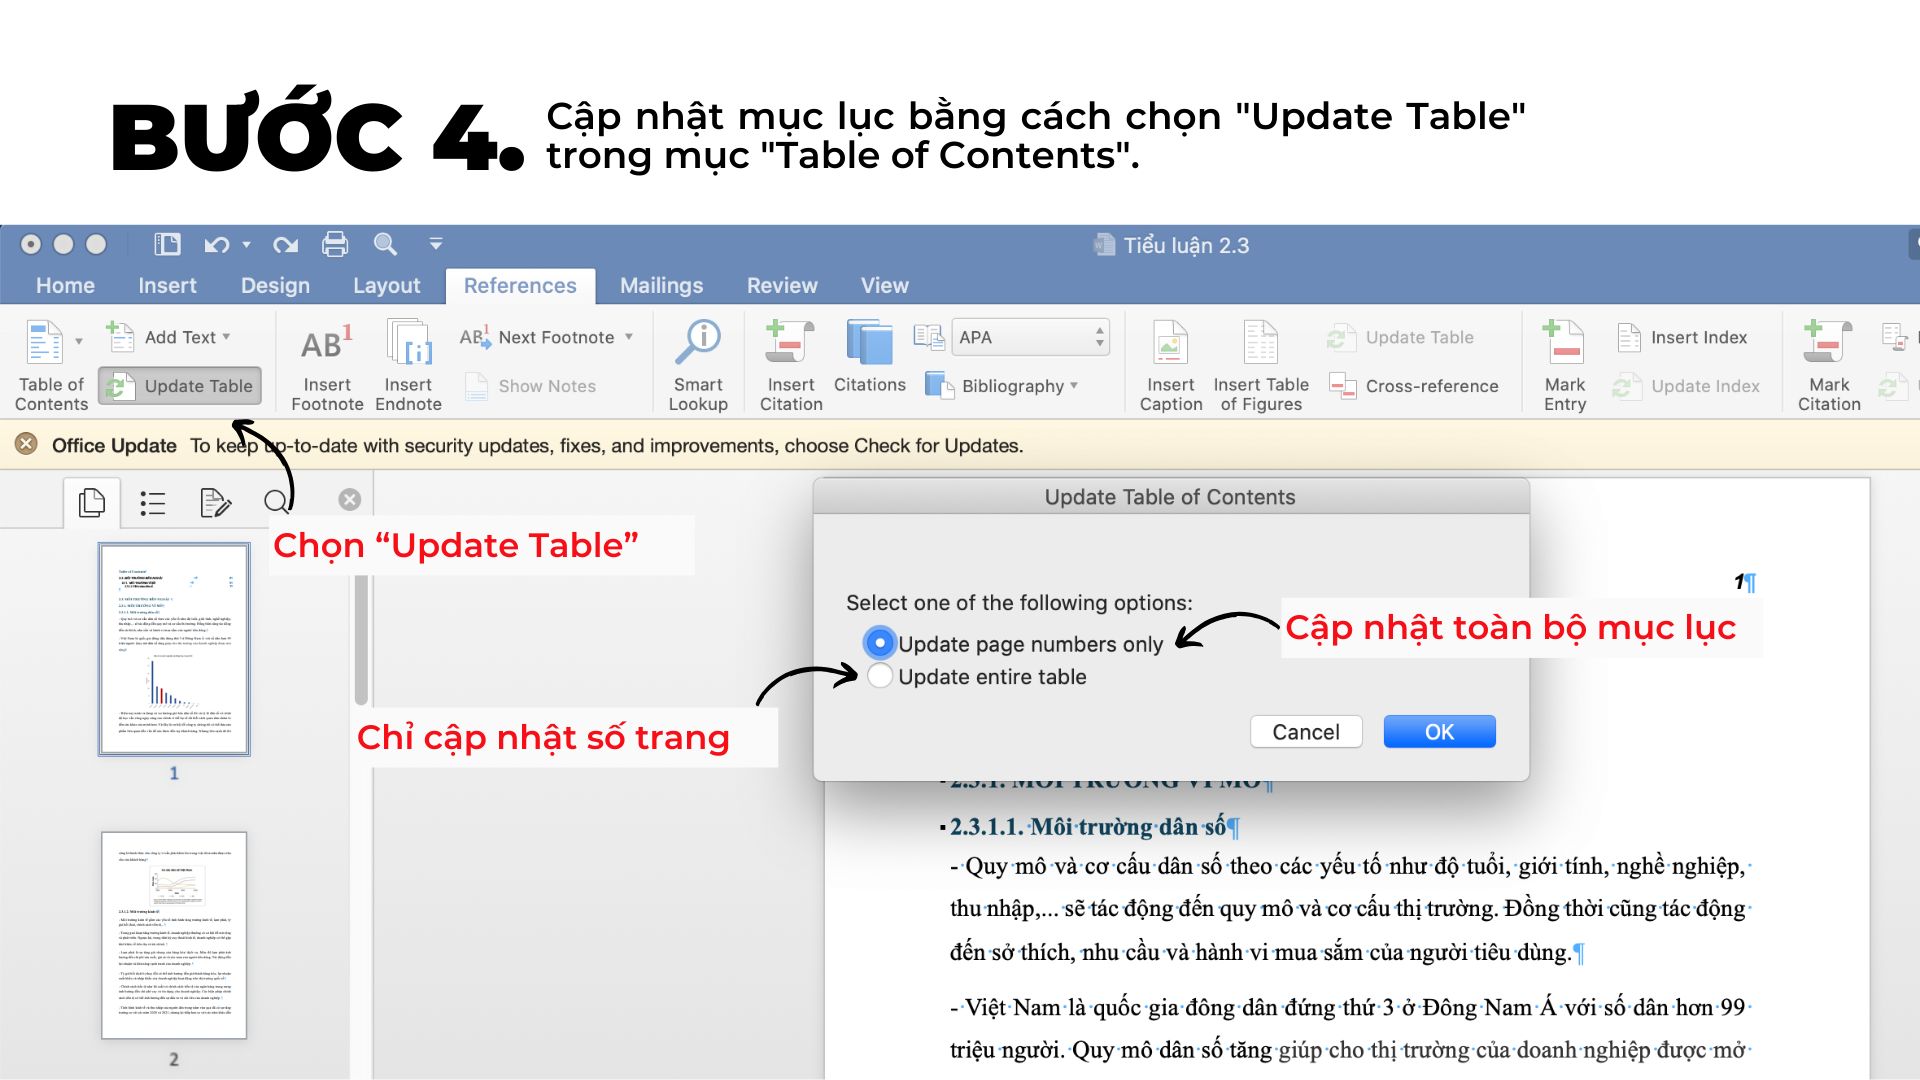Open the sidebar search tab

[277, 502]
